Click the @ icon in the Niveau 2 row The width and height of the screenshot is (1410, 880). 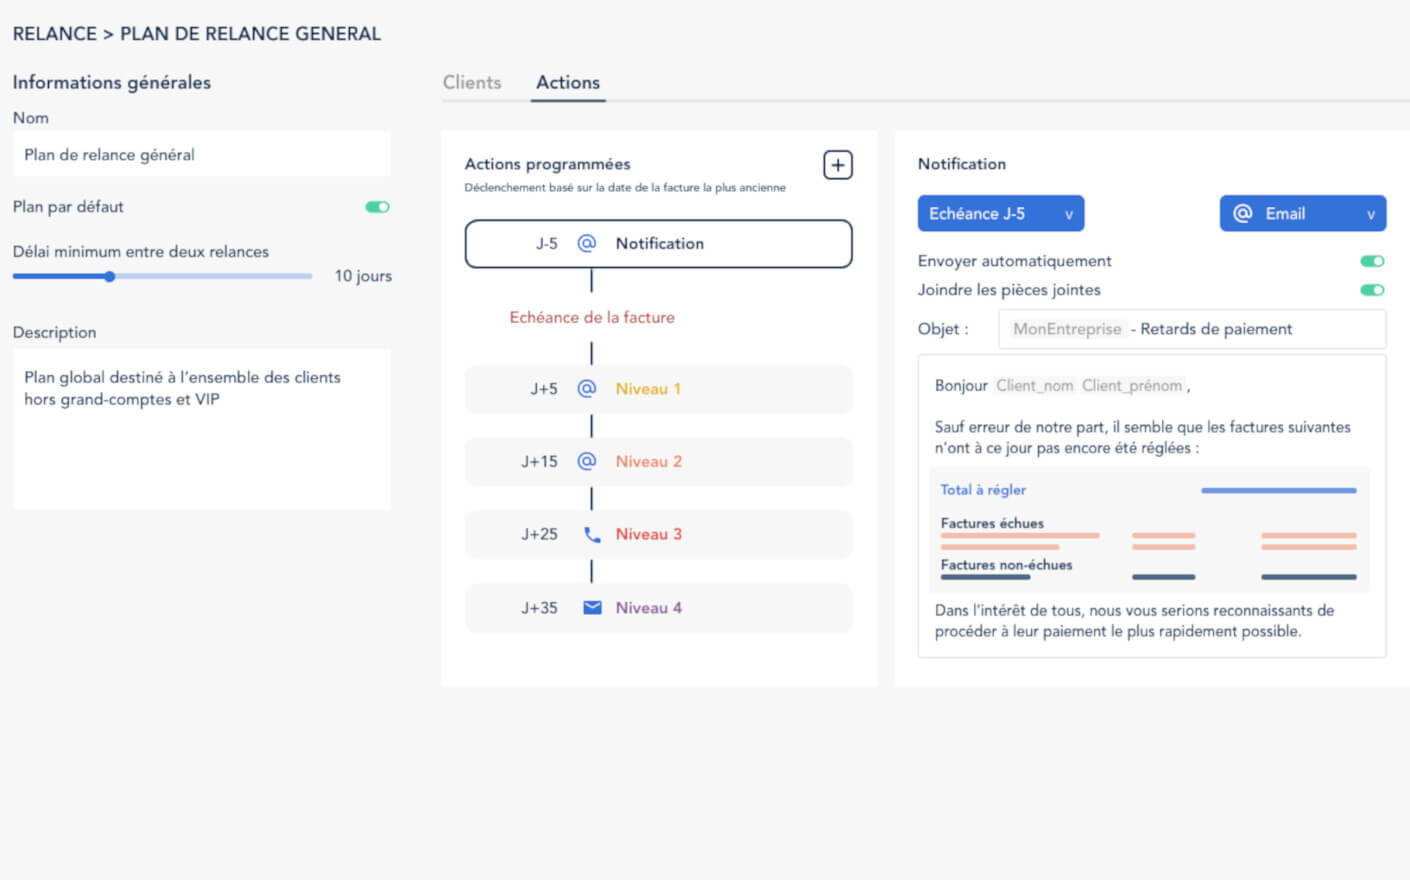click(x=587, y=461)
